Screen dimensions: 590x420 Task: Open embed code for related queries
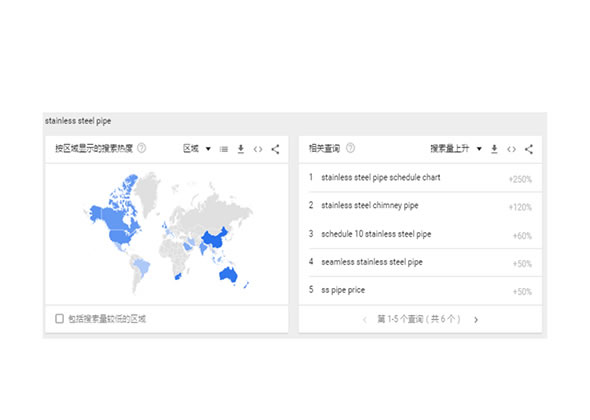click(x=511, y=149)
